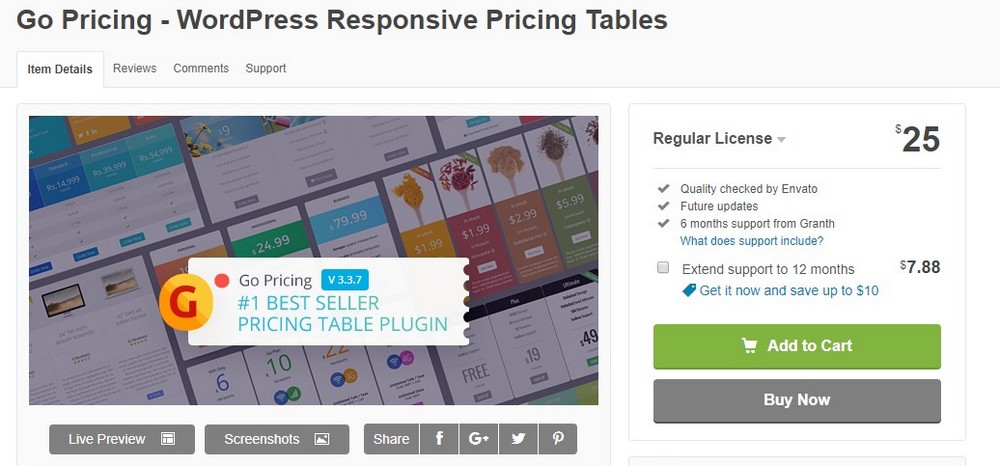Expand the Regular License dropdown arrow

pos(781,140)
